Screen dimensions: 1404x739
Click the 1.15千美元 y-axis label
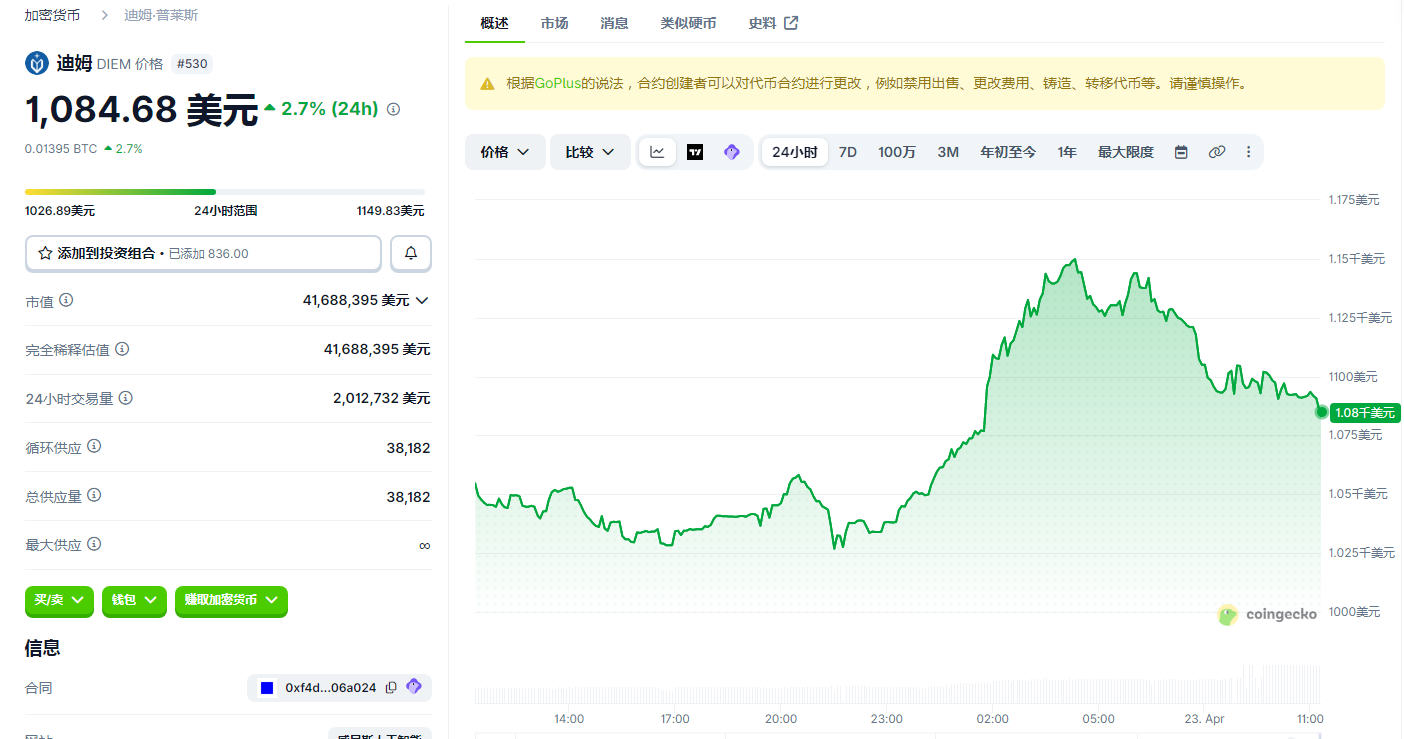coord(1357,259)
